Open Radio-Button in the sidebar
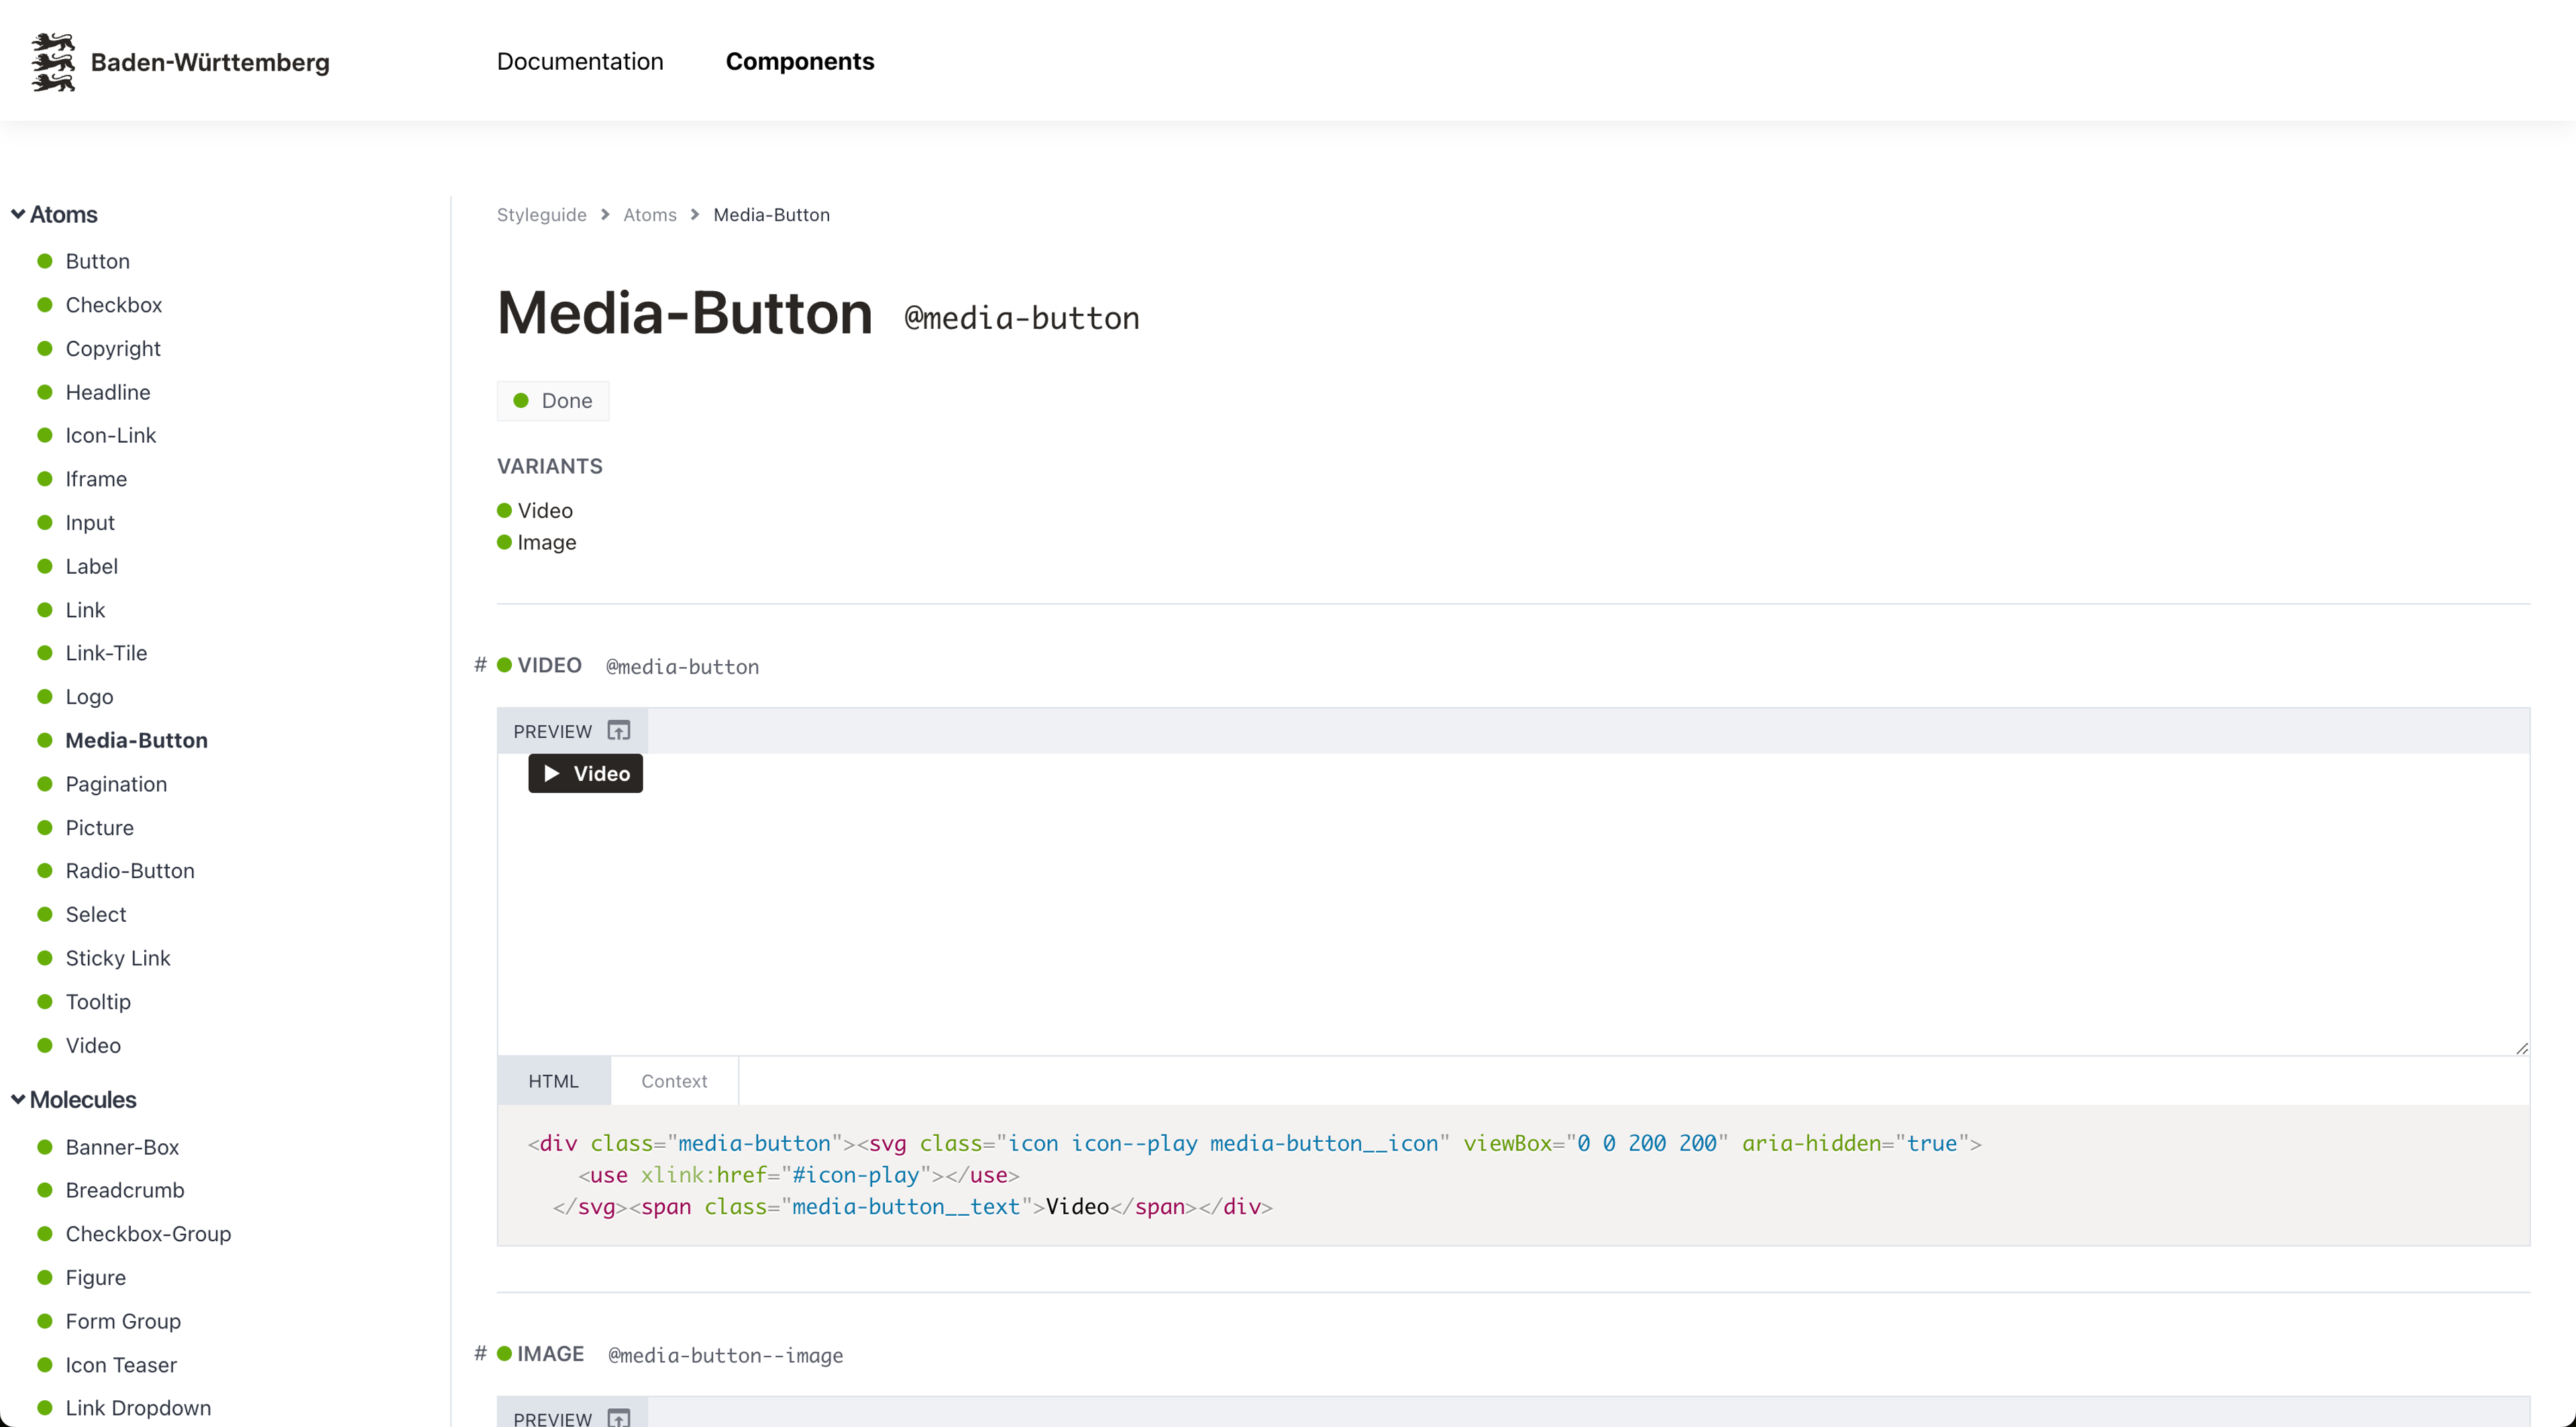 130,870
